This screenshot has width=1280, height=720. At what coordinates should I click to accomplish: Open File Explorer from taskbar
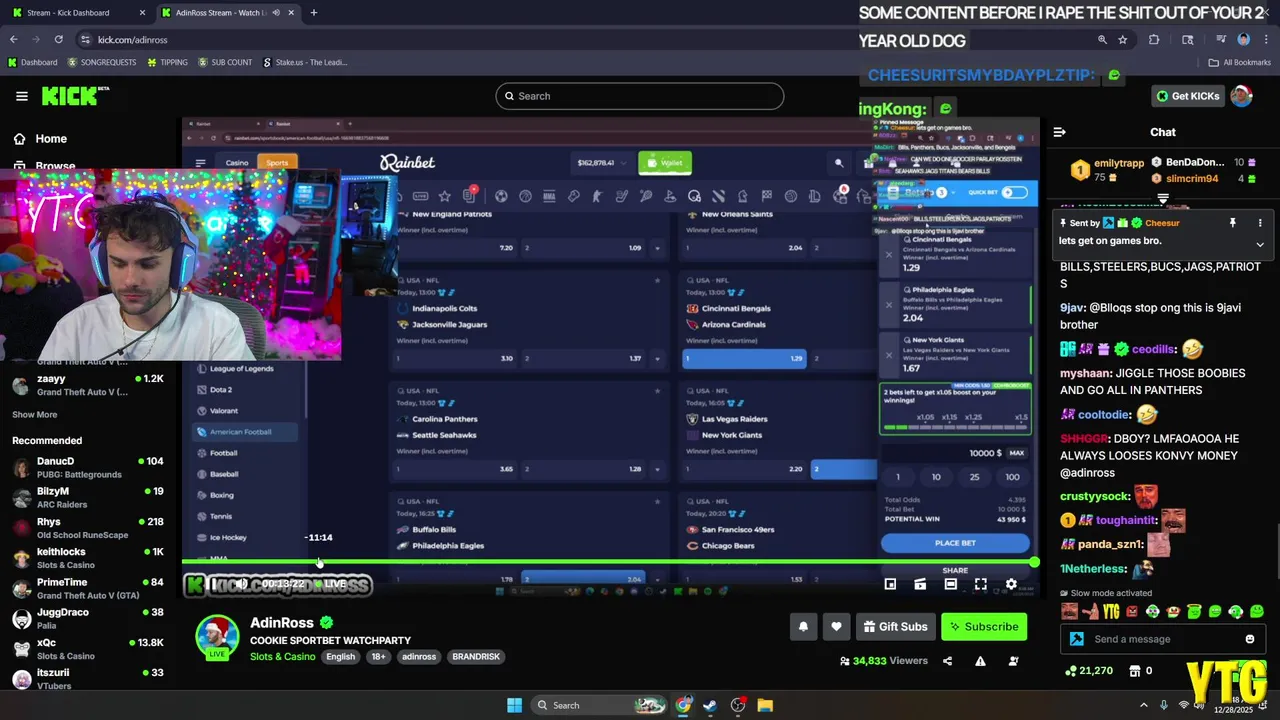click(x=765, y=705)
